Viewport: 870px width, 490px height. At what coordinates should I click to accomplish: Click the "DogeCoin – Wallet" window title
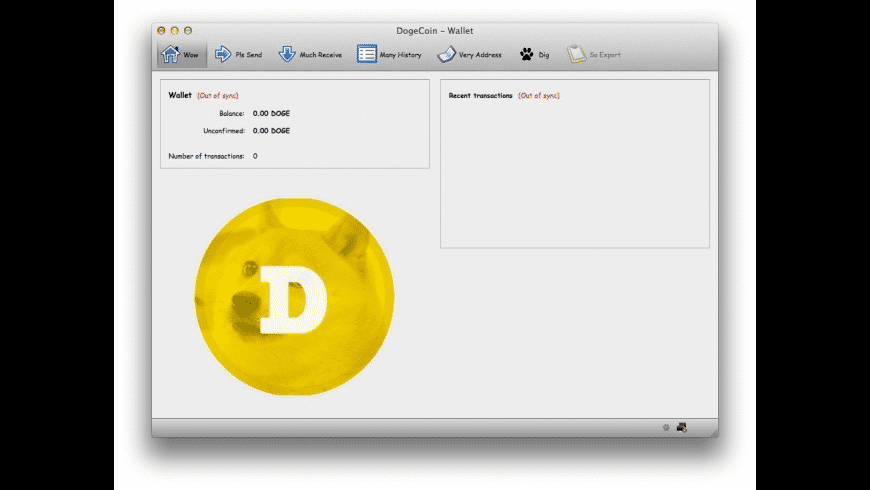coord(434,31)
